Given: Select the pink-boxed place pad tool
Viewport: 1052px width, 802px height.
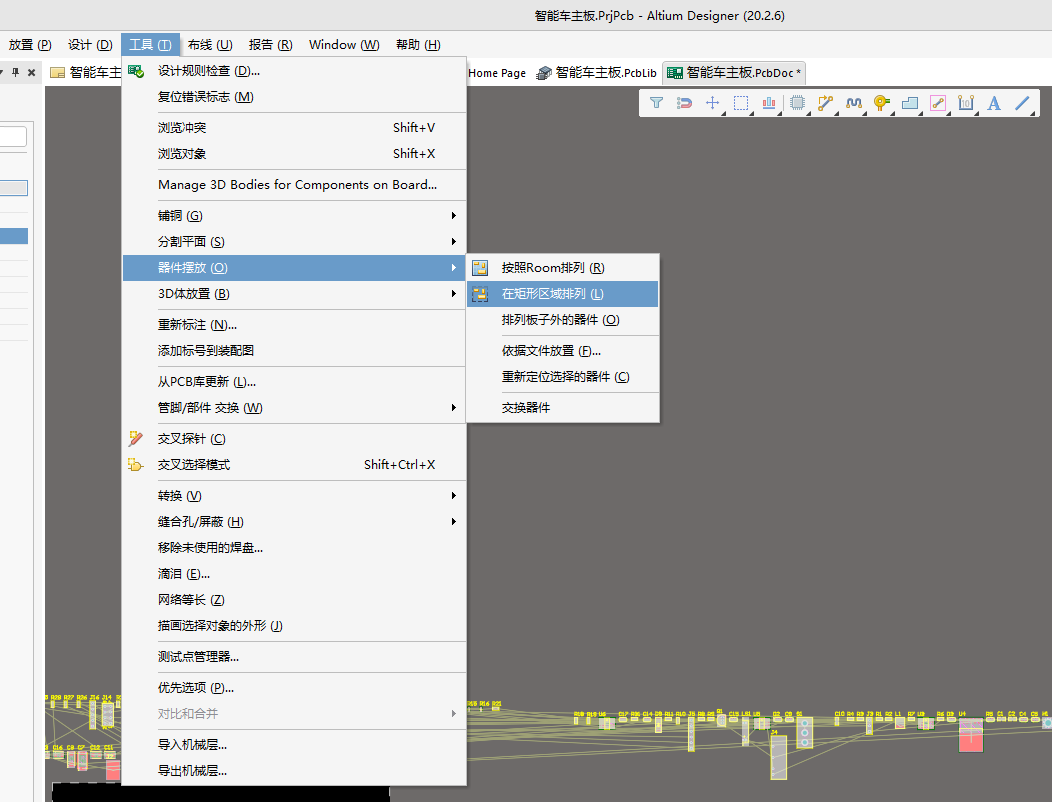Looking at the screenshot, I should coord(938,103).
